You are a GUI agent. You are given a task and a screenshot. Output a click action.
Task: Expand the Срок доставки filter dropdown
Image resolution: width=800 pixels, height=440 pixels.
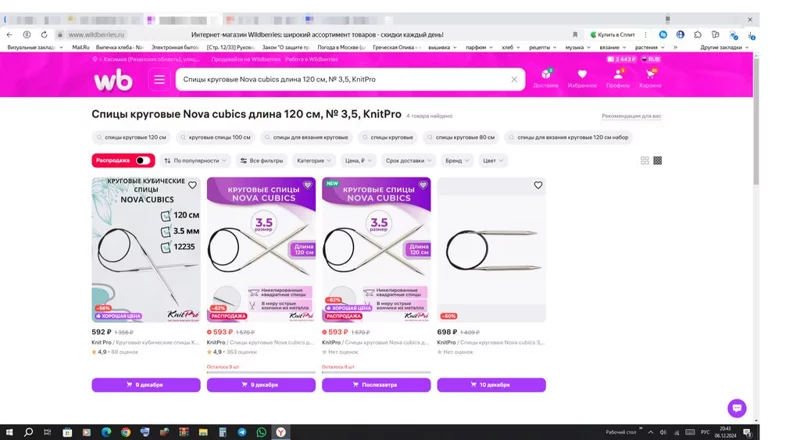click(x=409, y=160)
